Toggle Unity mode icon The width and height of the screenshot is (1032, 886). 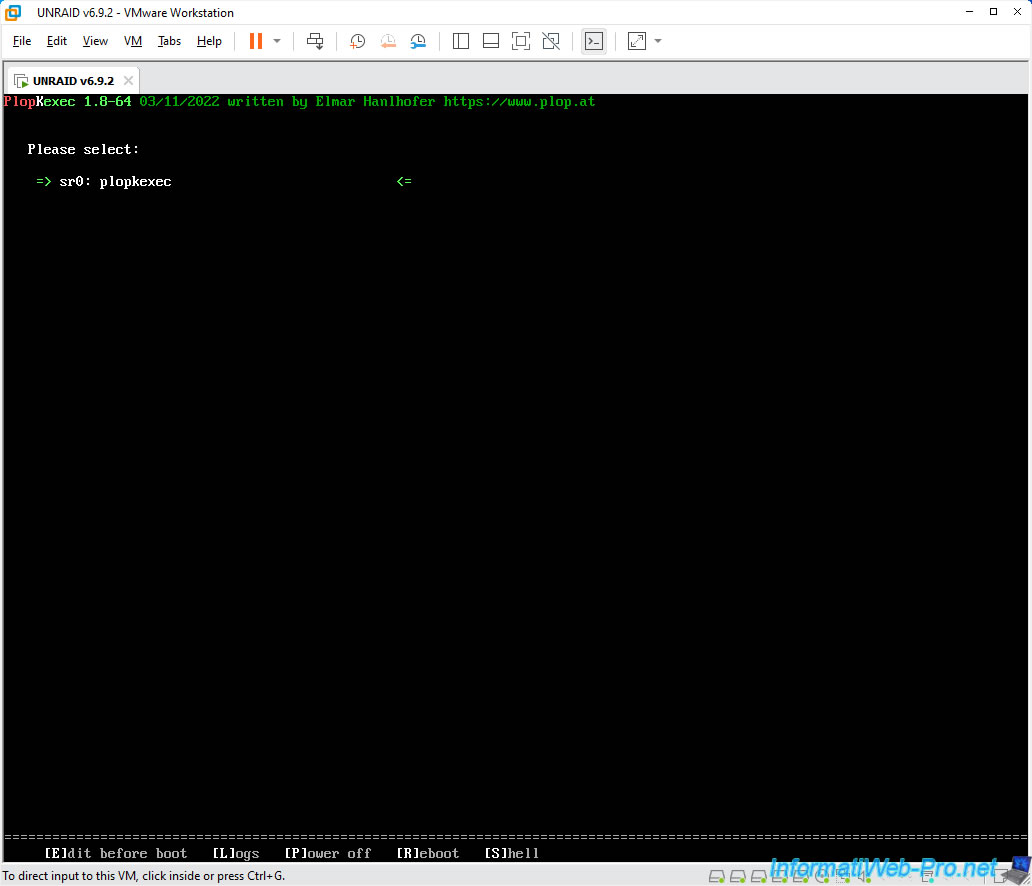pos(551,41)
